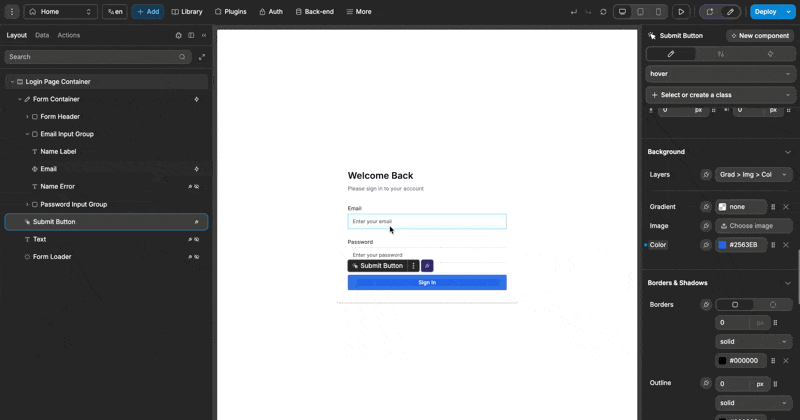Viewport: 800px width, 420px height.
Task: Click the undo arrow icon
Action: click(574, 12)
